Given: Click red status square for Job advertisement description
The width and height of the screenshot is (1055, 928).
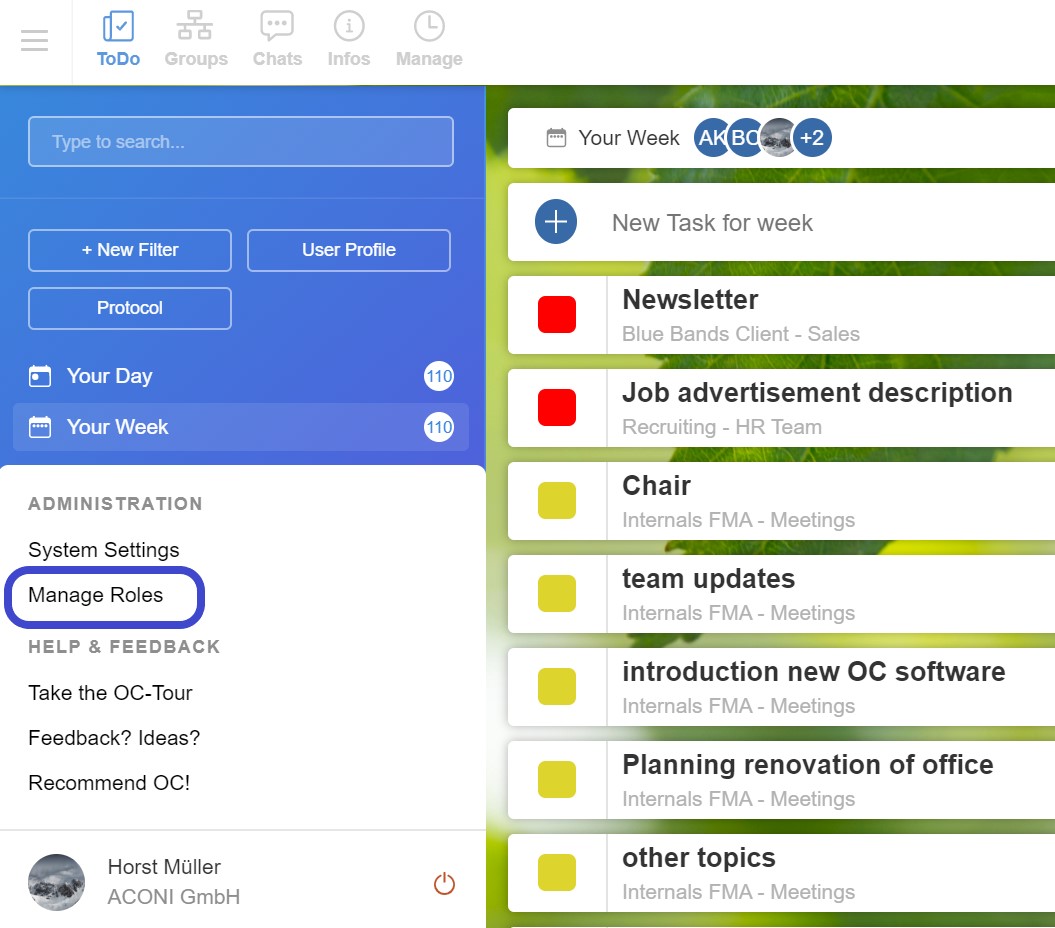Looking at the screenshot, I should click(557, 408).
